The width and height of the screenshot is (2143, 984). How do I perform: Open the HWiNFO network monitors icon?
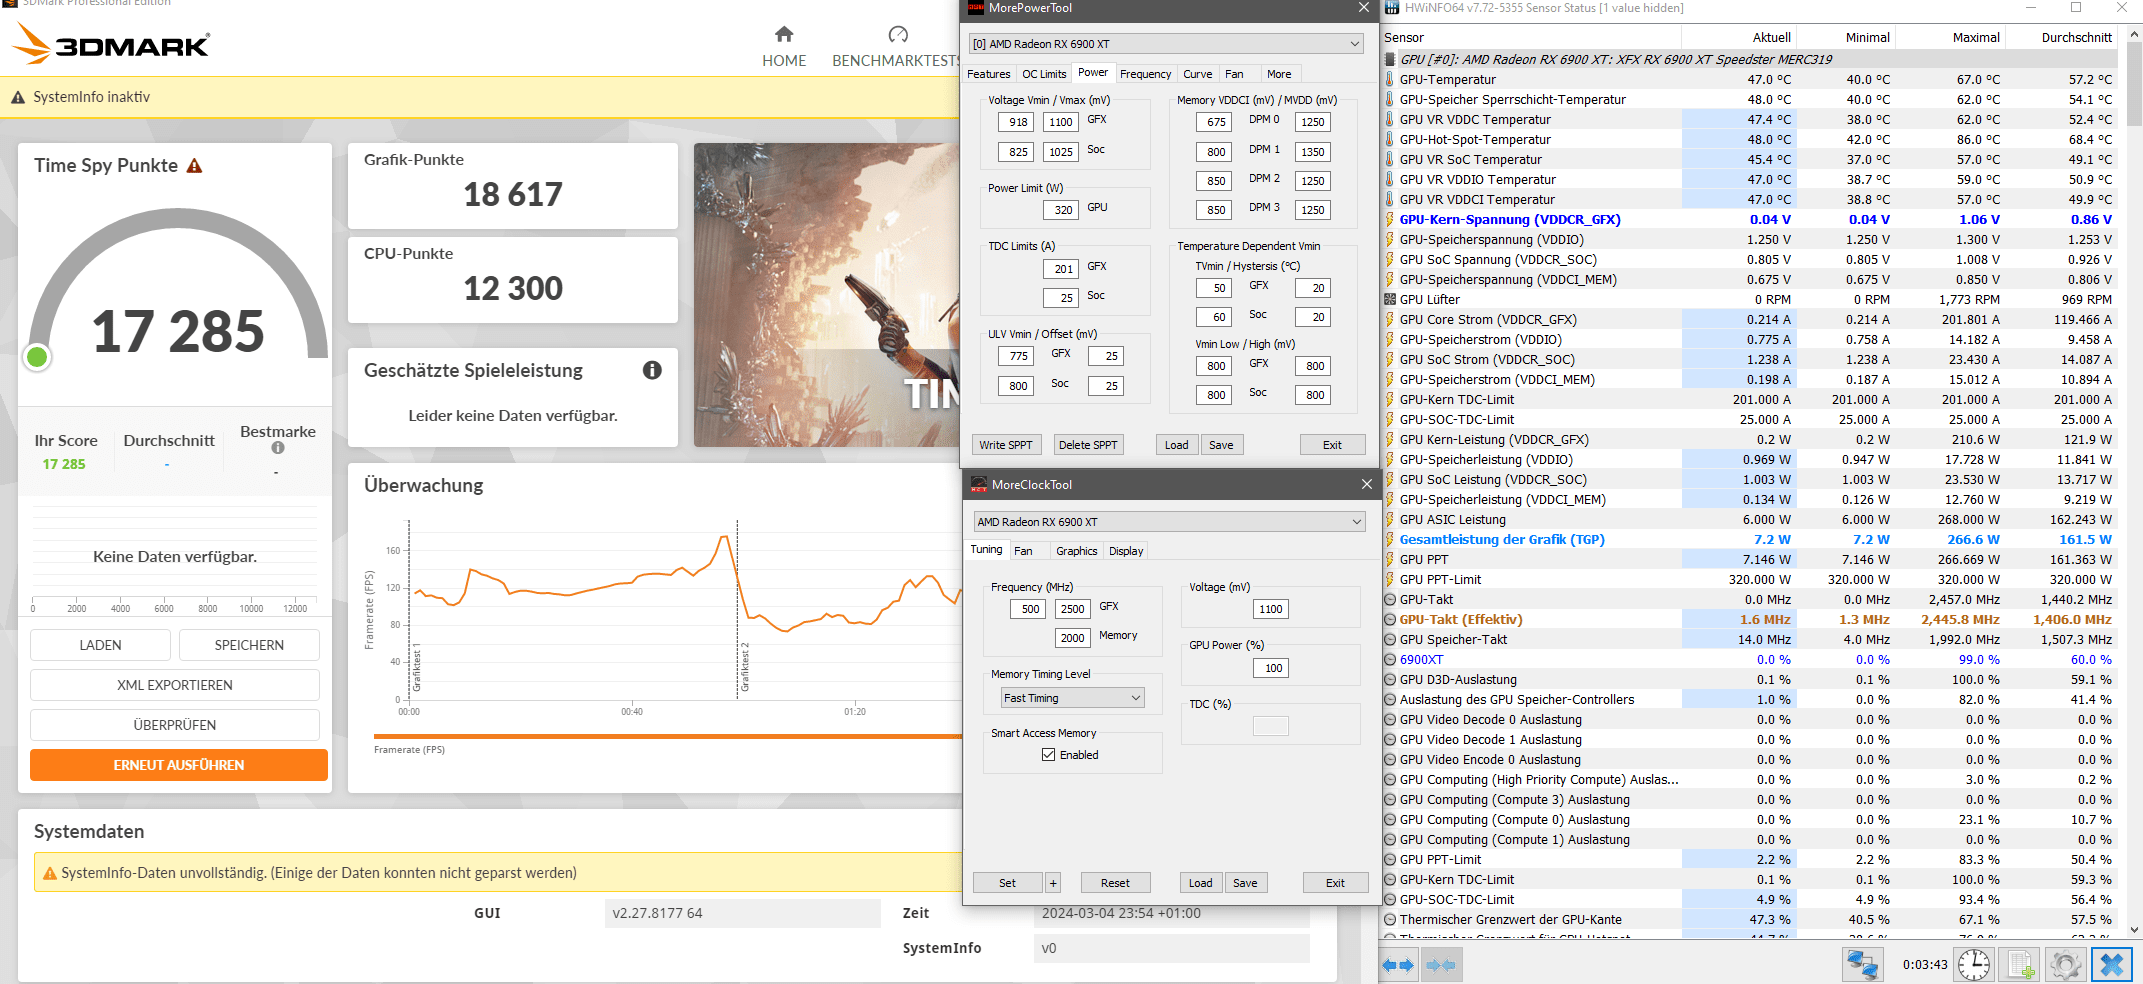pyautogui.click(x=1862, y=965)
